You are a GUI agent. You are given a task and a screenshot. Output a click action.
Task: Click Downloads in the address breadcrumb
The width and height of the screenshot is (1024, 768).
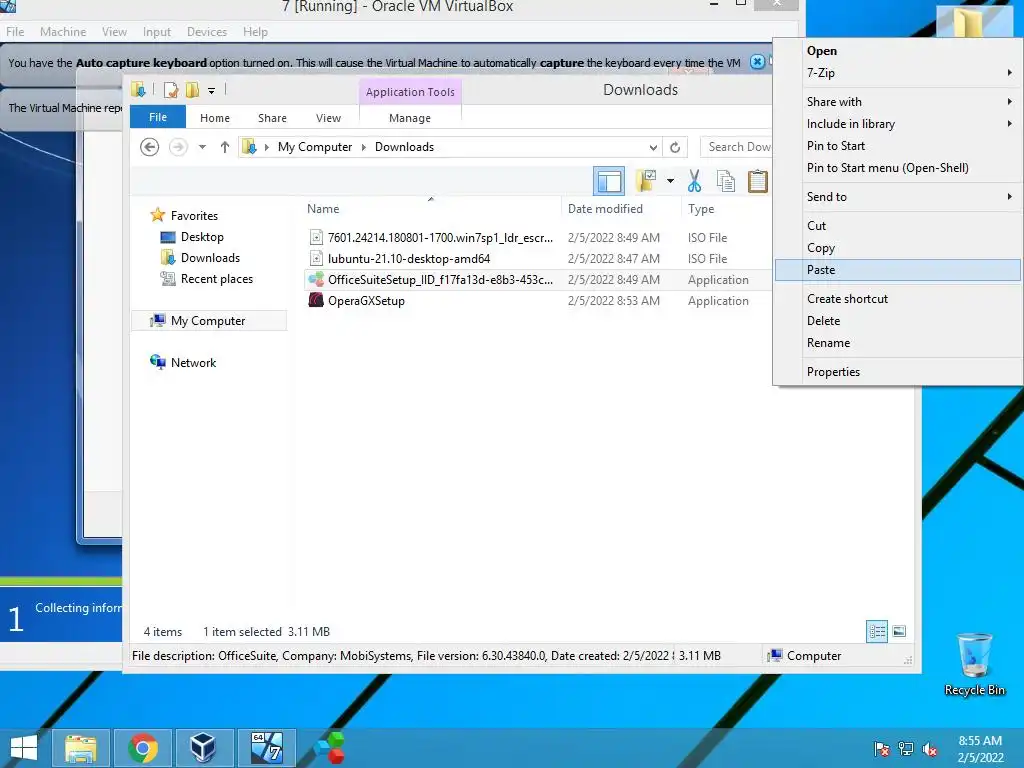404,147
